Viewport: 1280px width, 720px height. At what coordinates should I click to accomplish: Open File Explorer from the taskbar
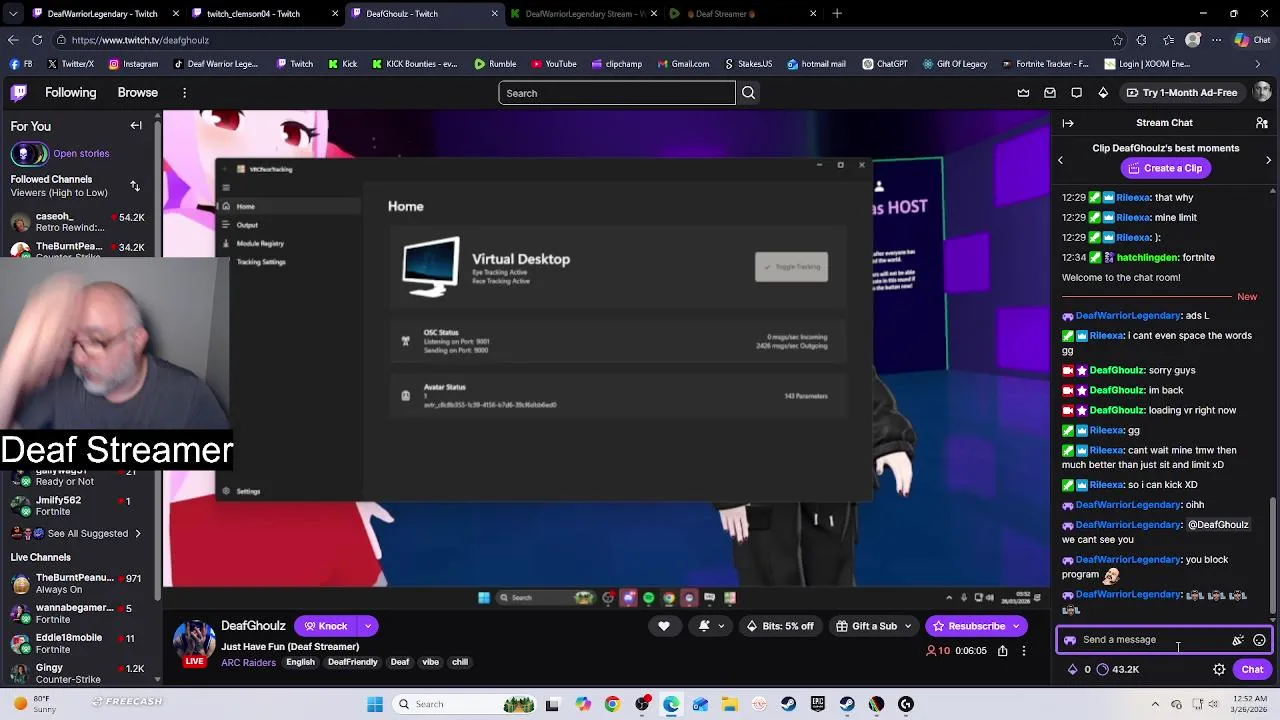730,704
